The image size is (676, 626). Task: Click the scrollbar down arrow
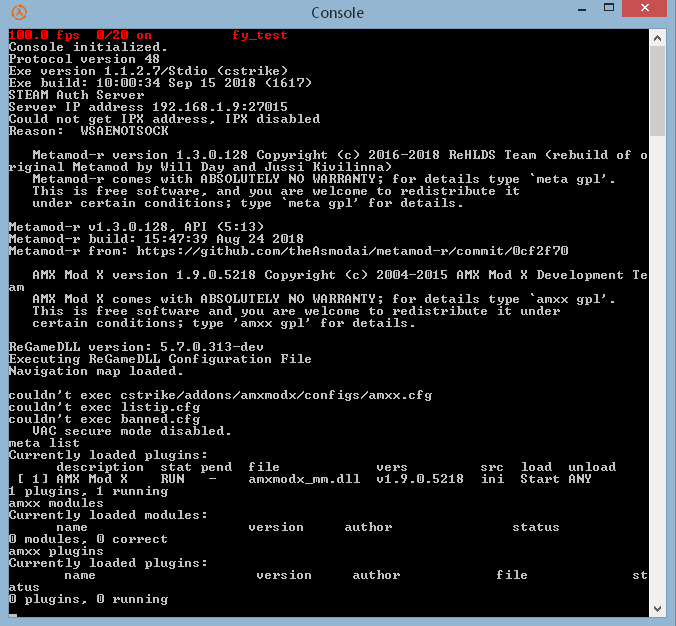tap(657, 609)
